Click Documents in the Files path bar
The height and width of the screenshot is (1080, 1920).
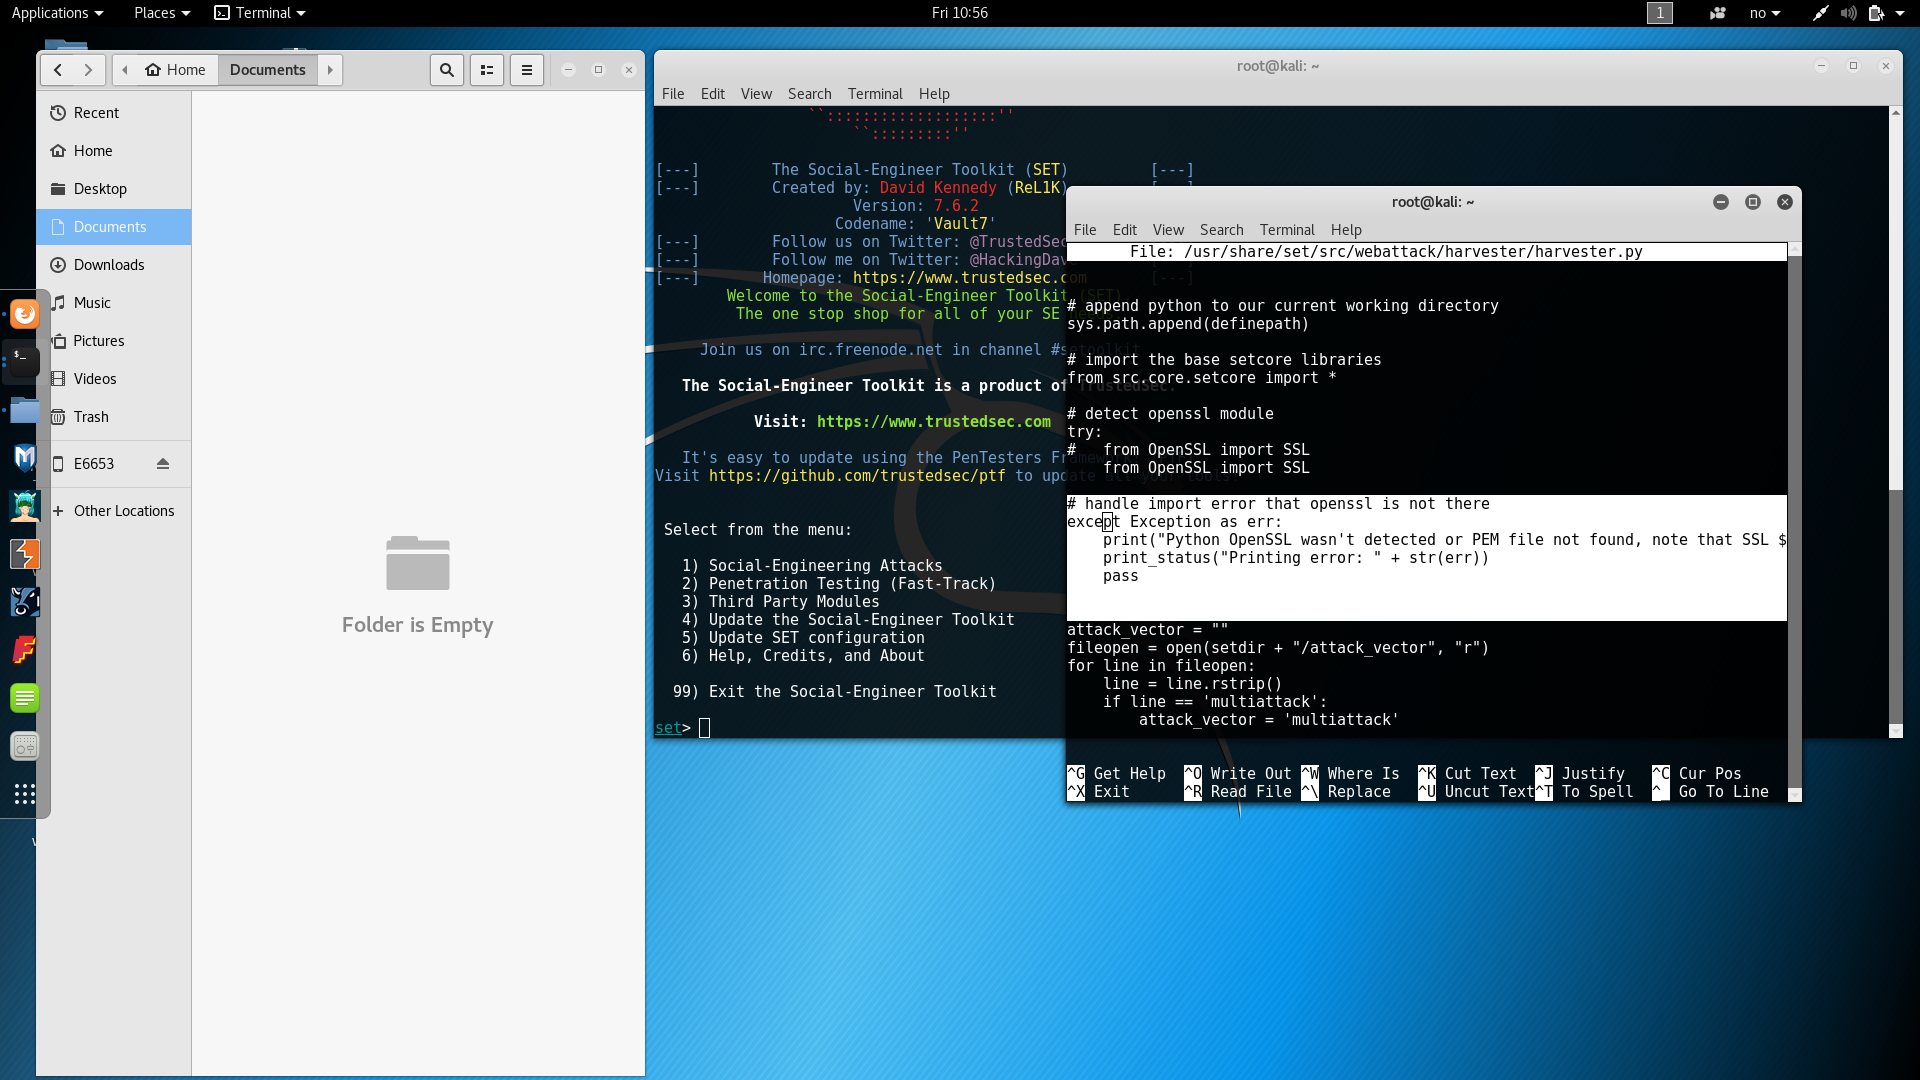point(268,70)
